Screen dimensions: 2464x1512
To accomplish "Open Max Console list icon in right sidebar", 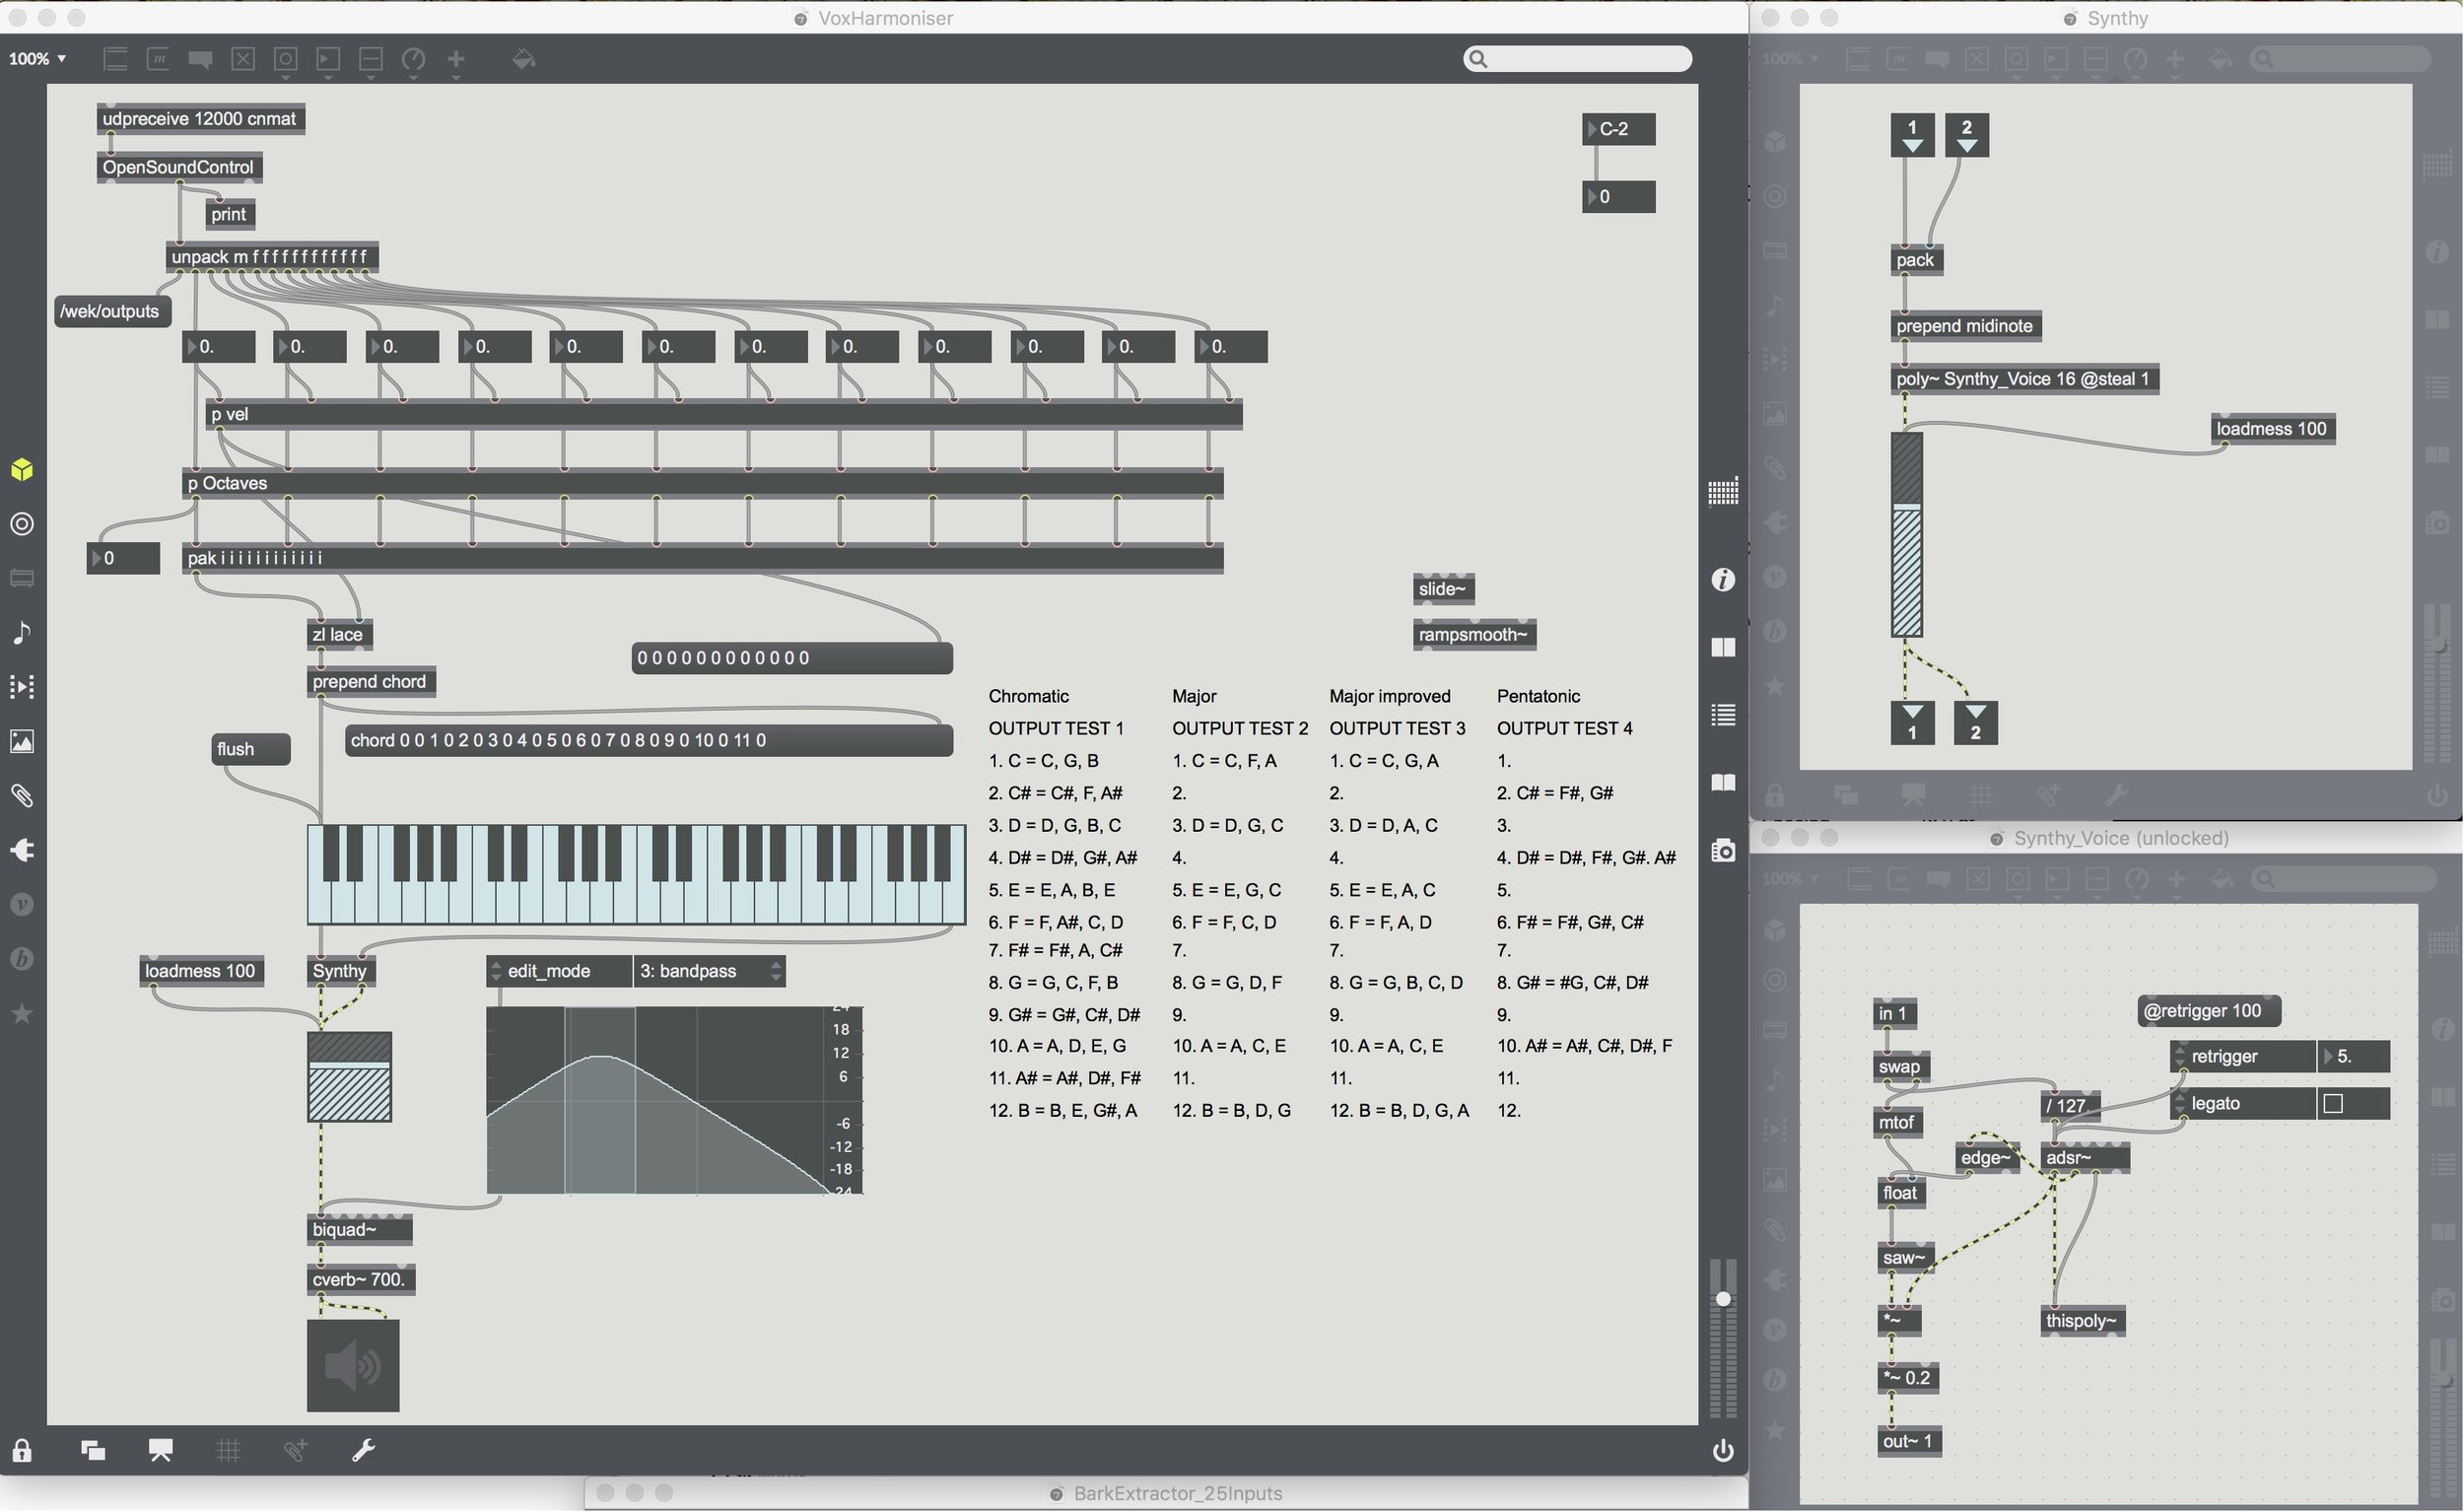I will click(1723, 715).
